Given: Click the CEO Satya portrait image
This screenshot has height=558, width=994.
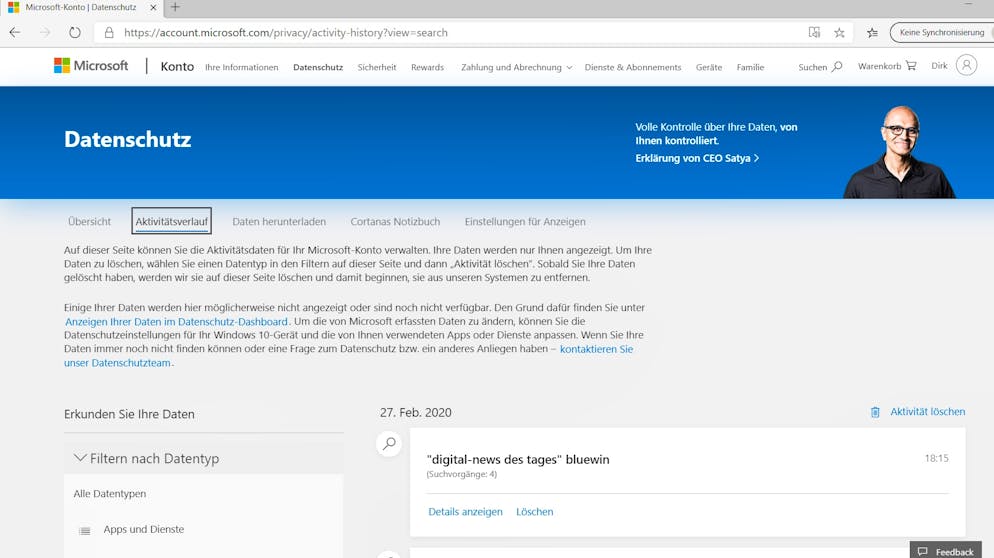Looking at the screenshot, I should tap(899, 152).
